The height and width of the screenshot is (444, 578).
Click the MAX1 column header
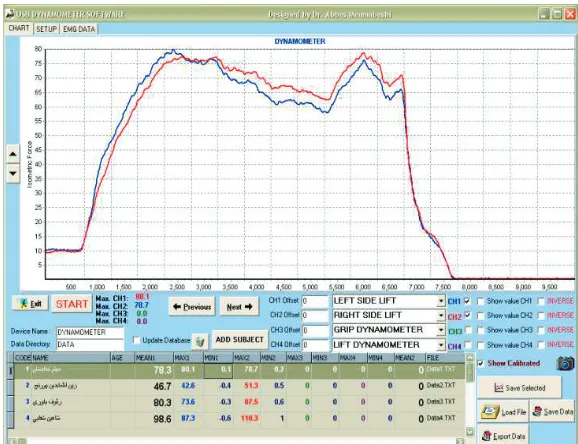click(x=188, y=358)
